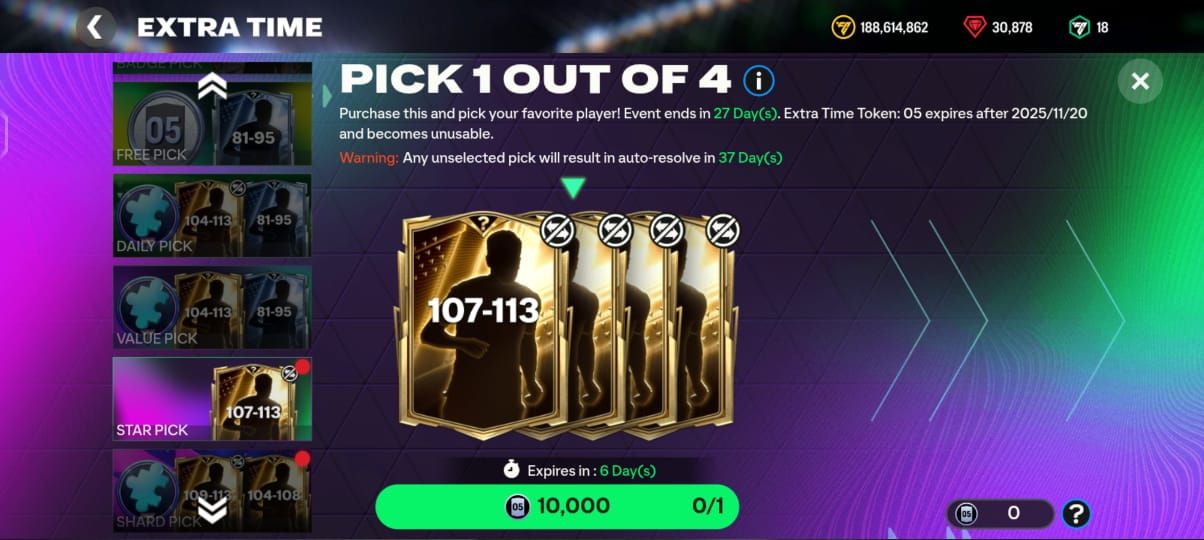The image size is (1204, 540).
Task: Tap the untradeable icon on the last card
Action: (722, 230)
